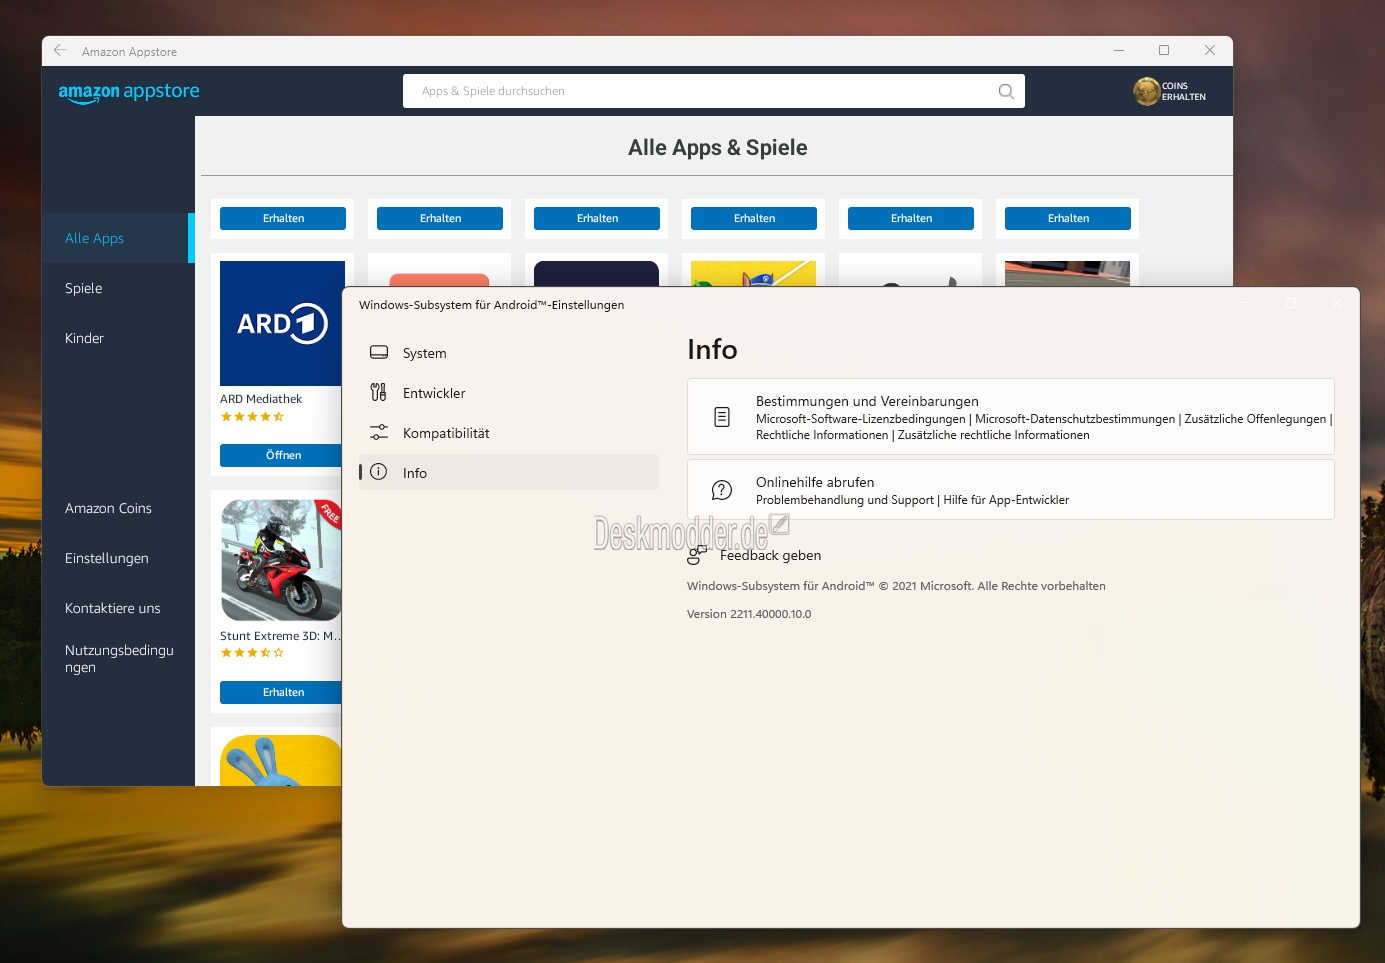Click Stunt Extreme 3D app title text
The height and width of the screenshot is (963, 1385).
coord(280,636)
